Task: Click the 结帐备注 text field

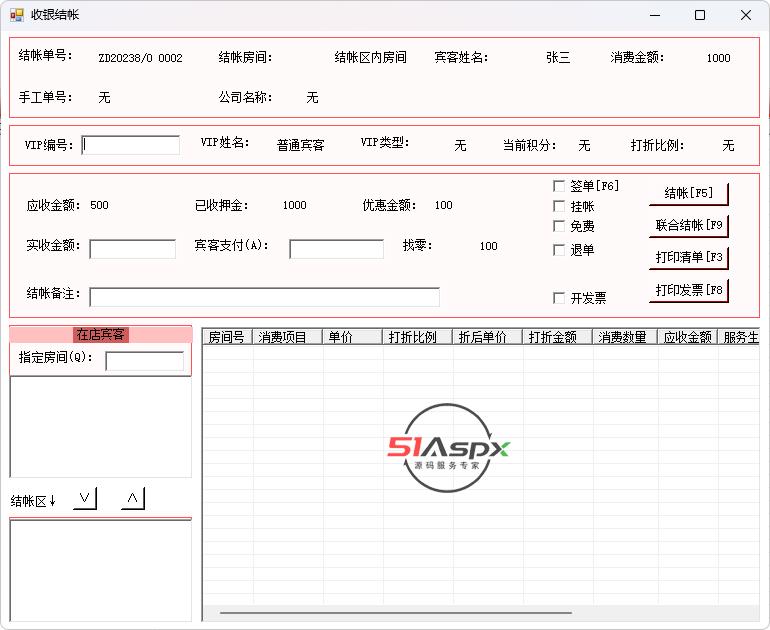Action: tap(264, 297)
